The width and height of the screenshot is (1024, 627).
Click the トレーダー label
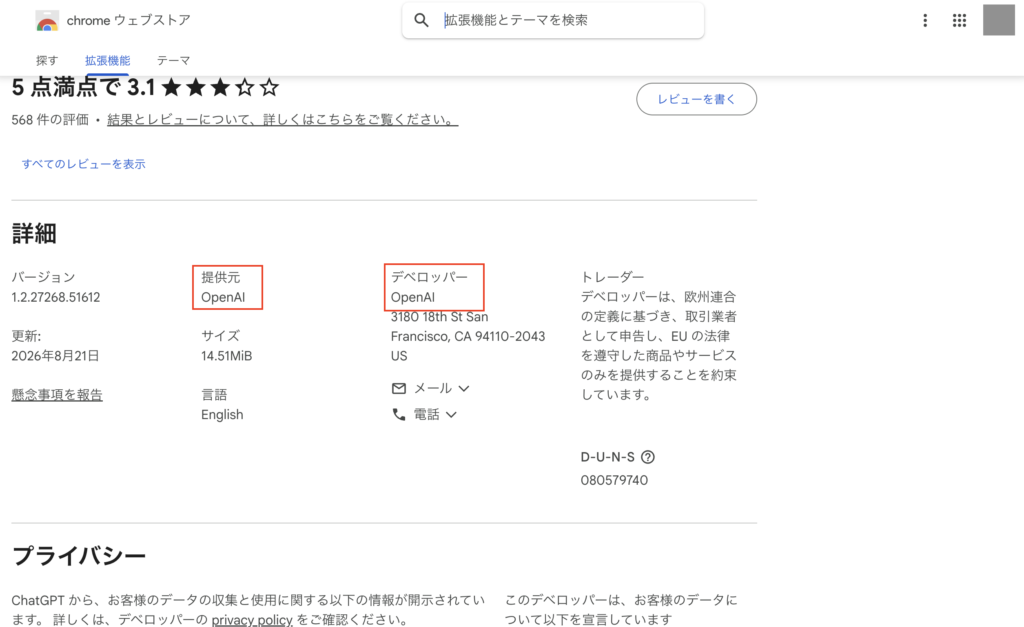coord(613,277)
